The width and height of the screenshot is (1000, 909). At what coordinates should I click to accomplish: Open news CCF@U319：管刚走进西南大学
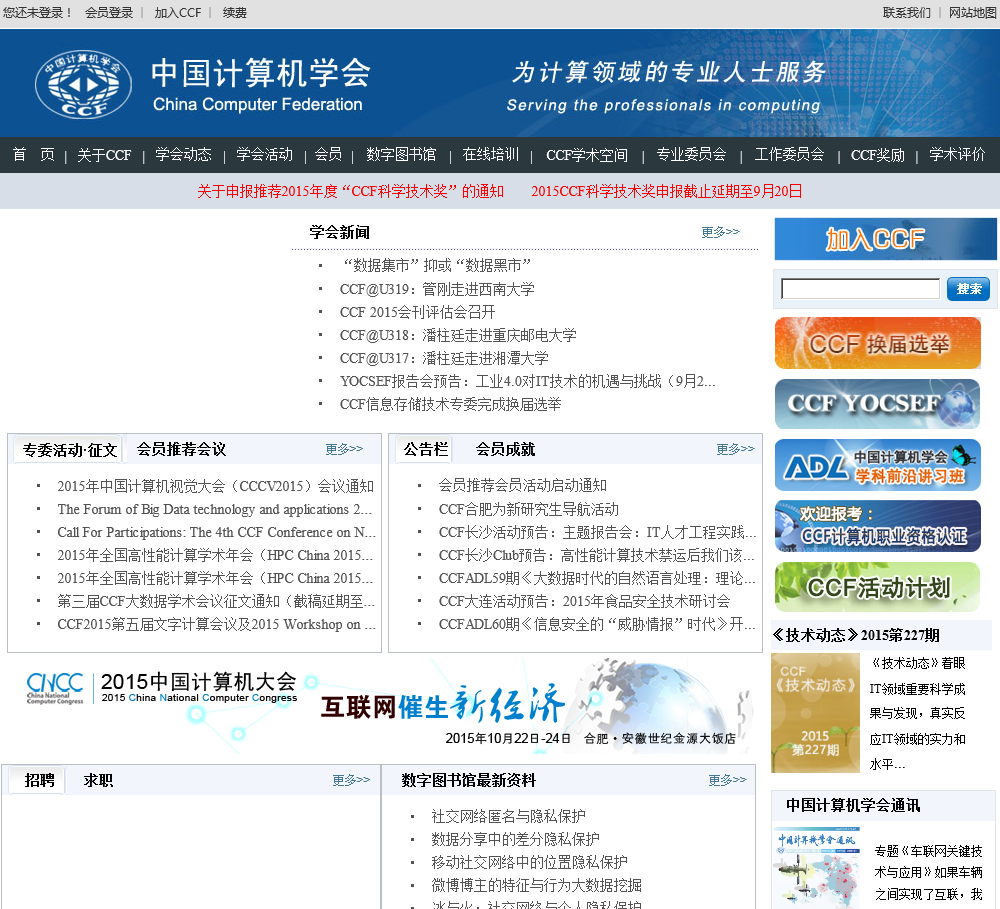[437, 289]
